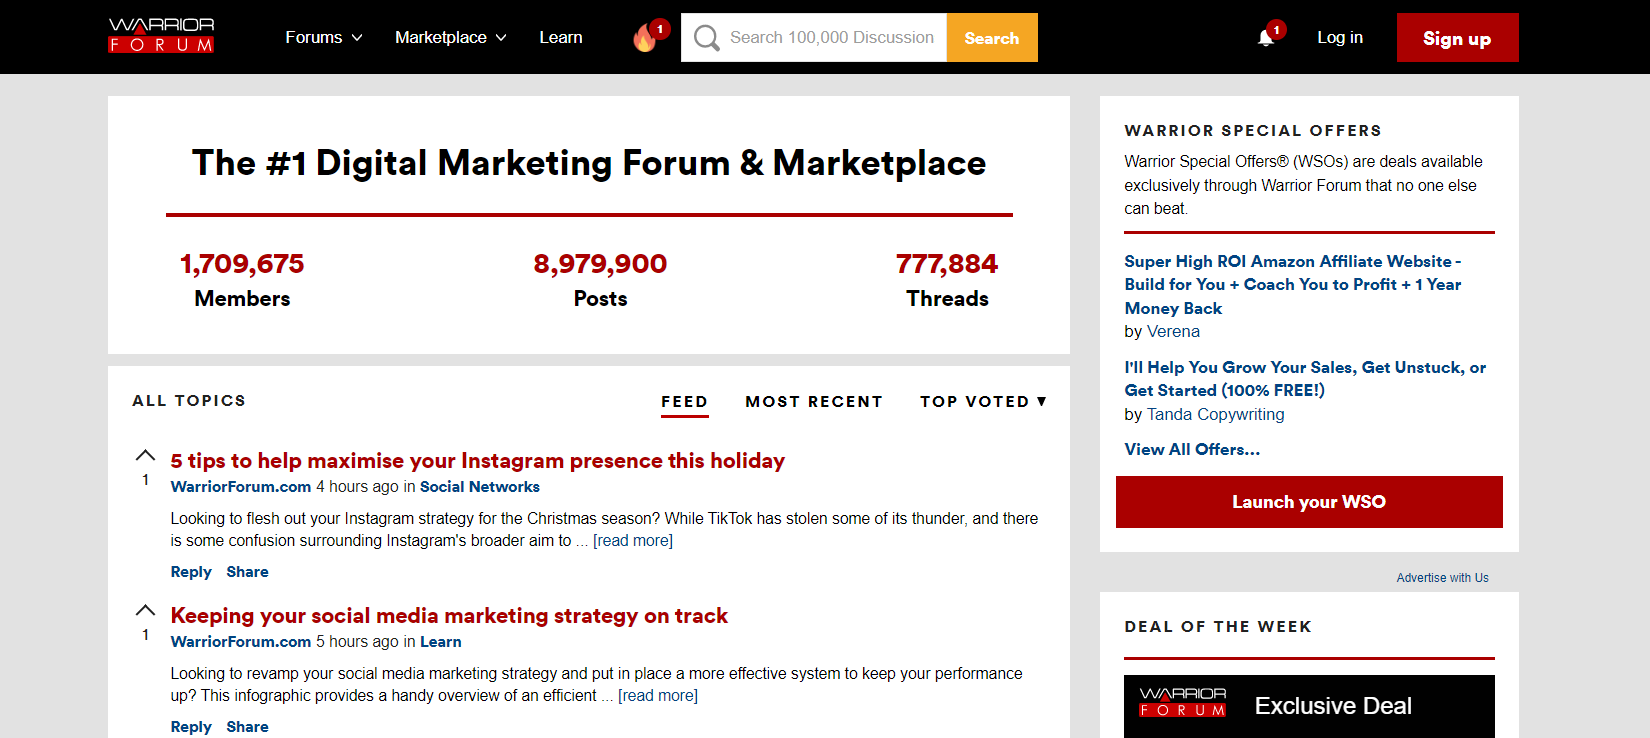Click the 8,979,900 Posts count
Screen dimensions: 1650x738
point(600,264)
